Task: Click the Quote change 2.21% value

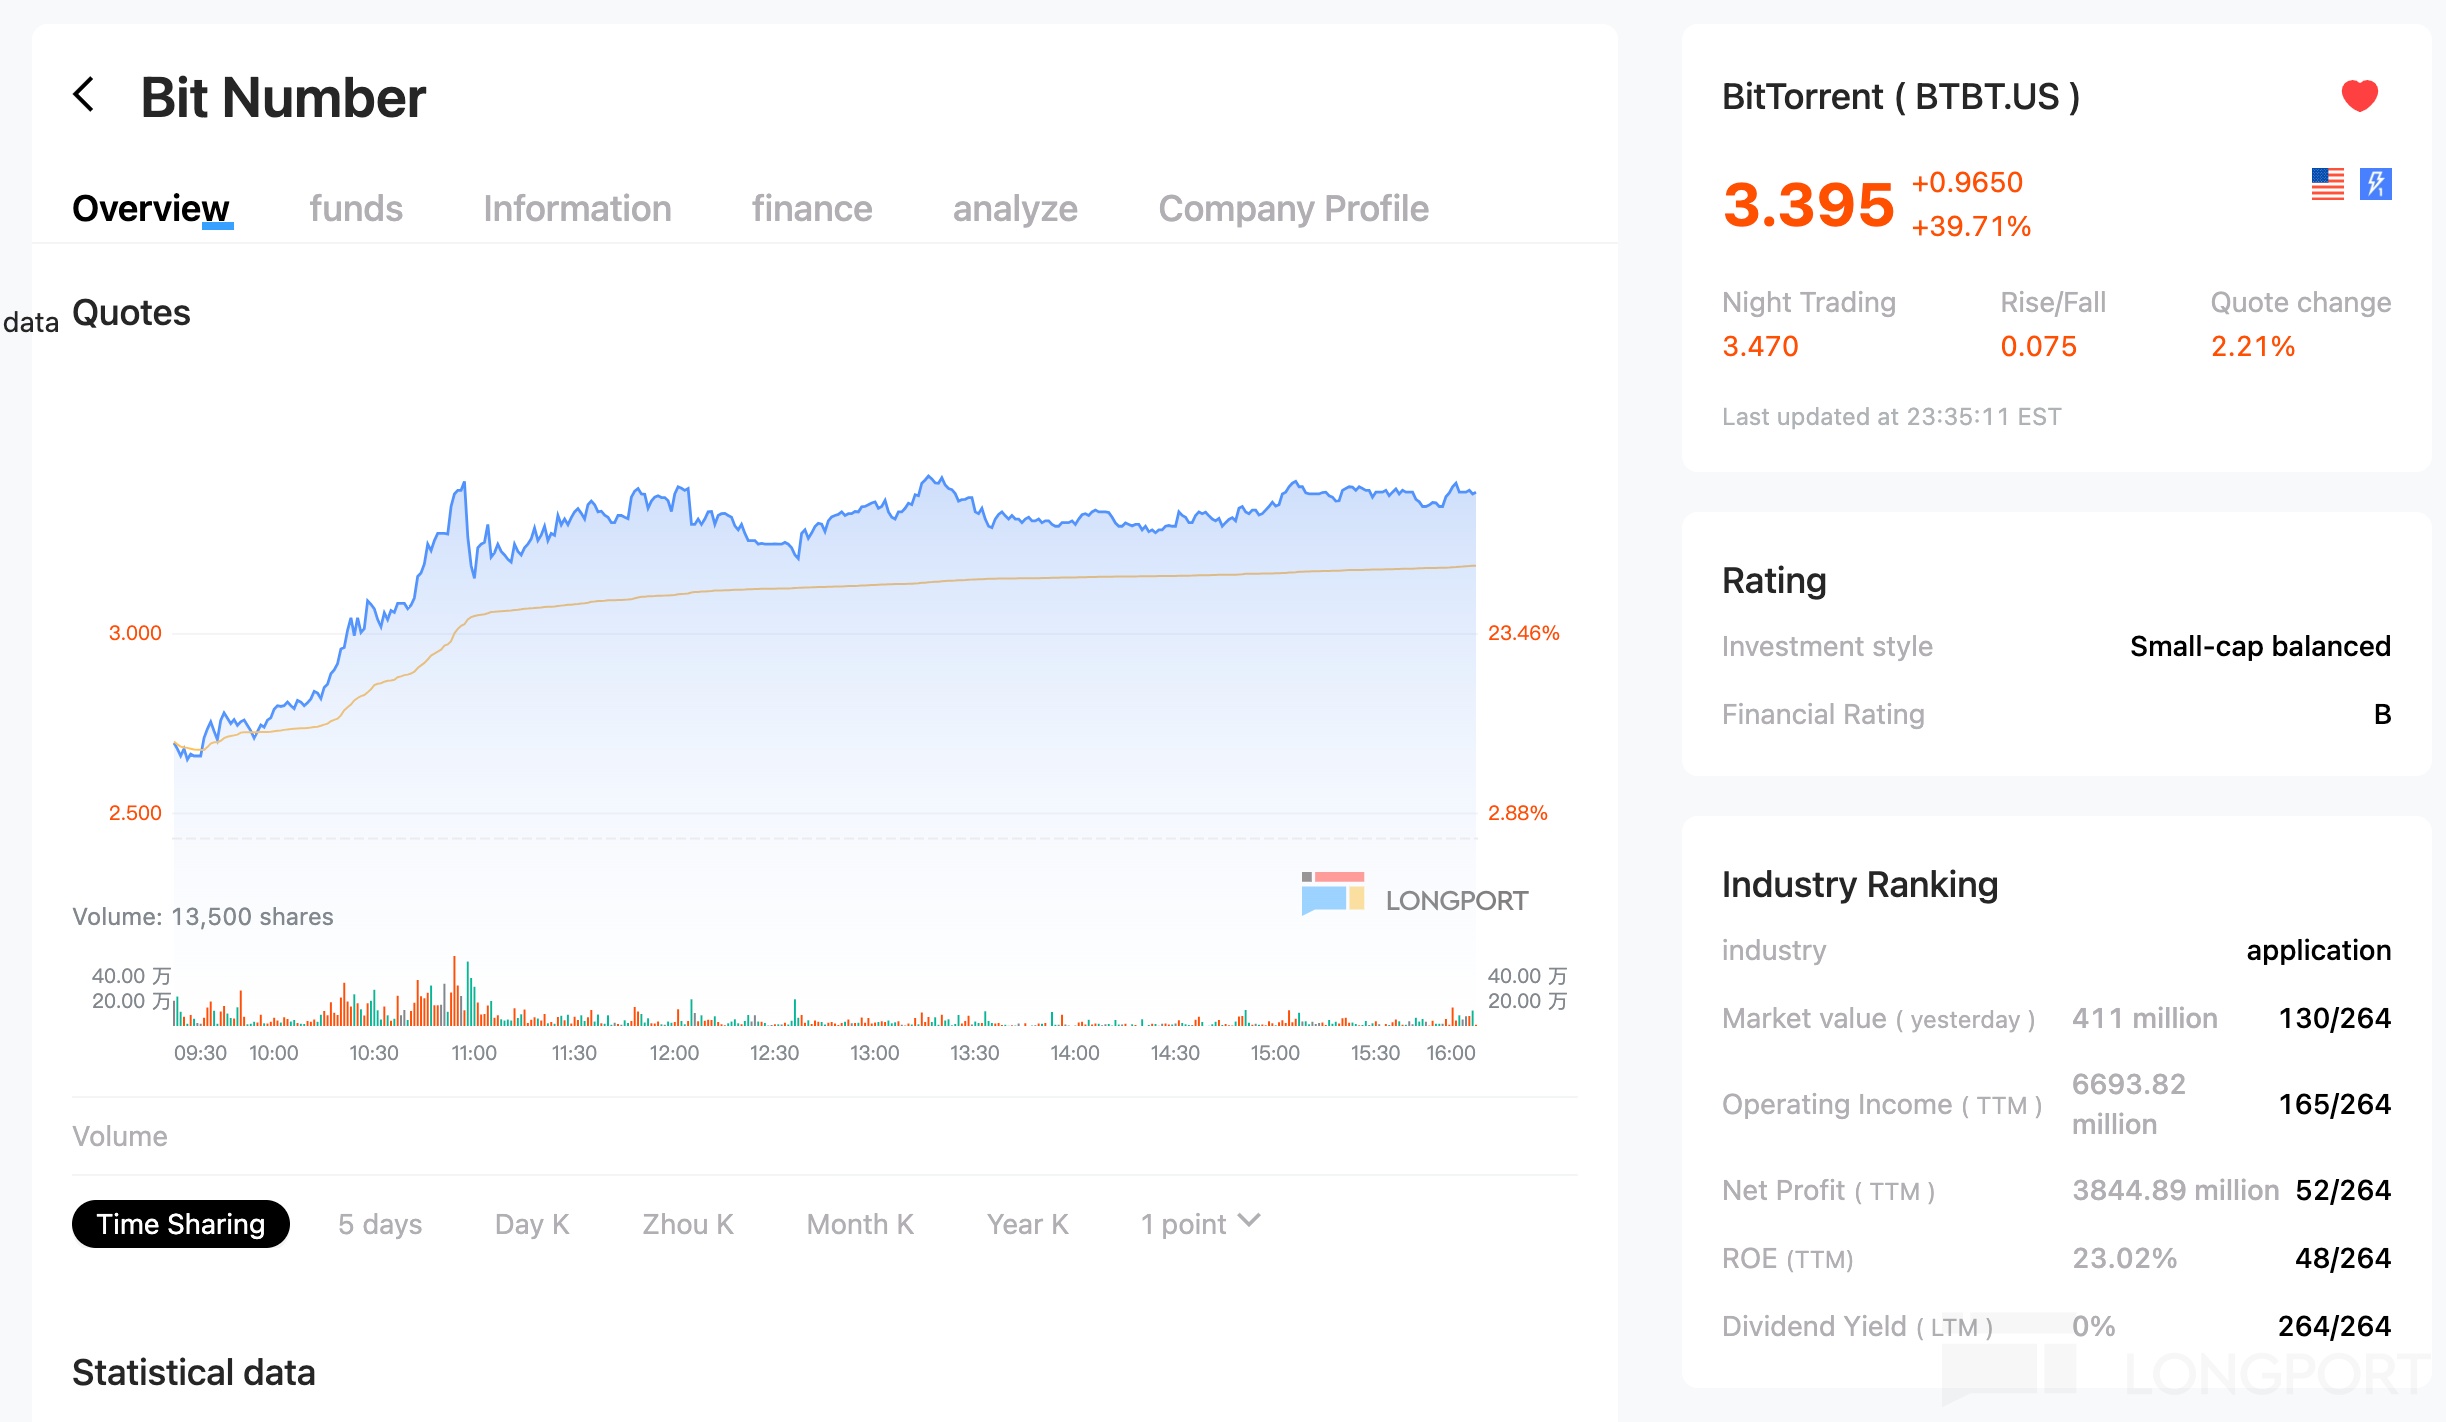Action: [2252, 346]
